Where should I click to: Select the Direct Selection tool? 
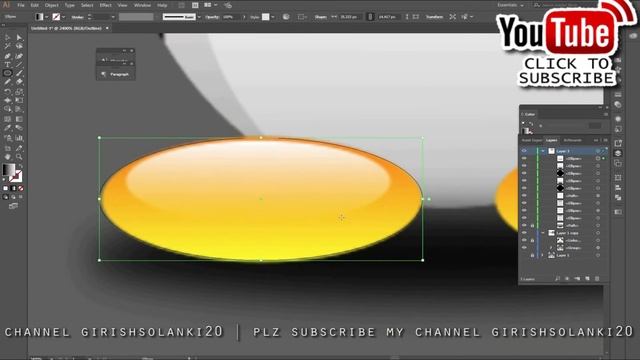point(19,37)
